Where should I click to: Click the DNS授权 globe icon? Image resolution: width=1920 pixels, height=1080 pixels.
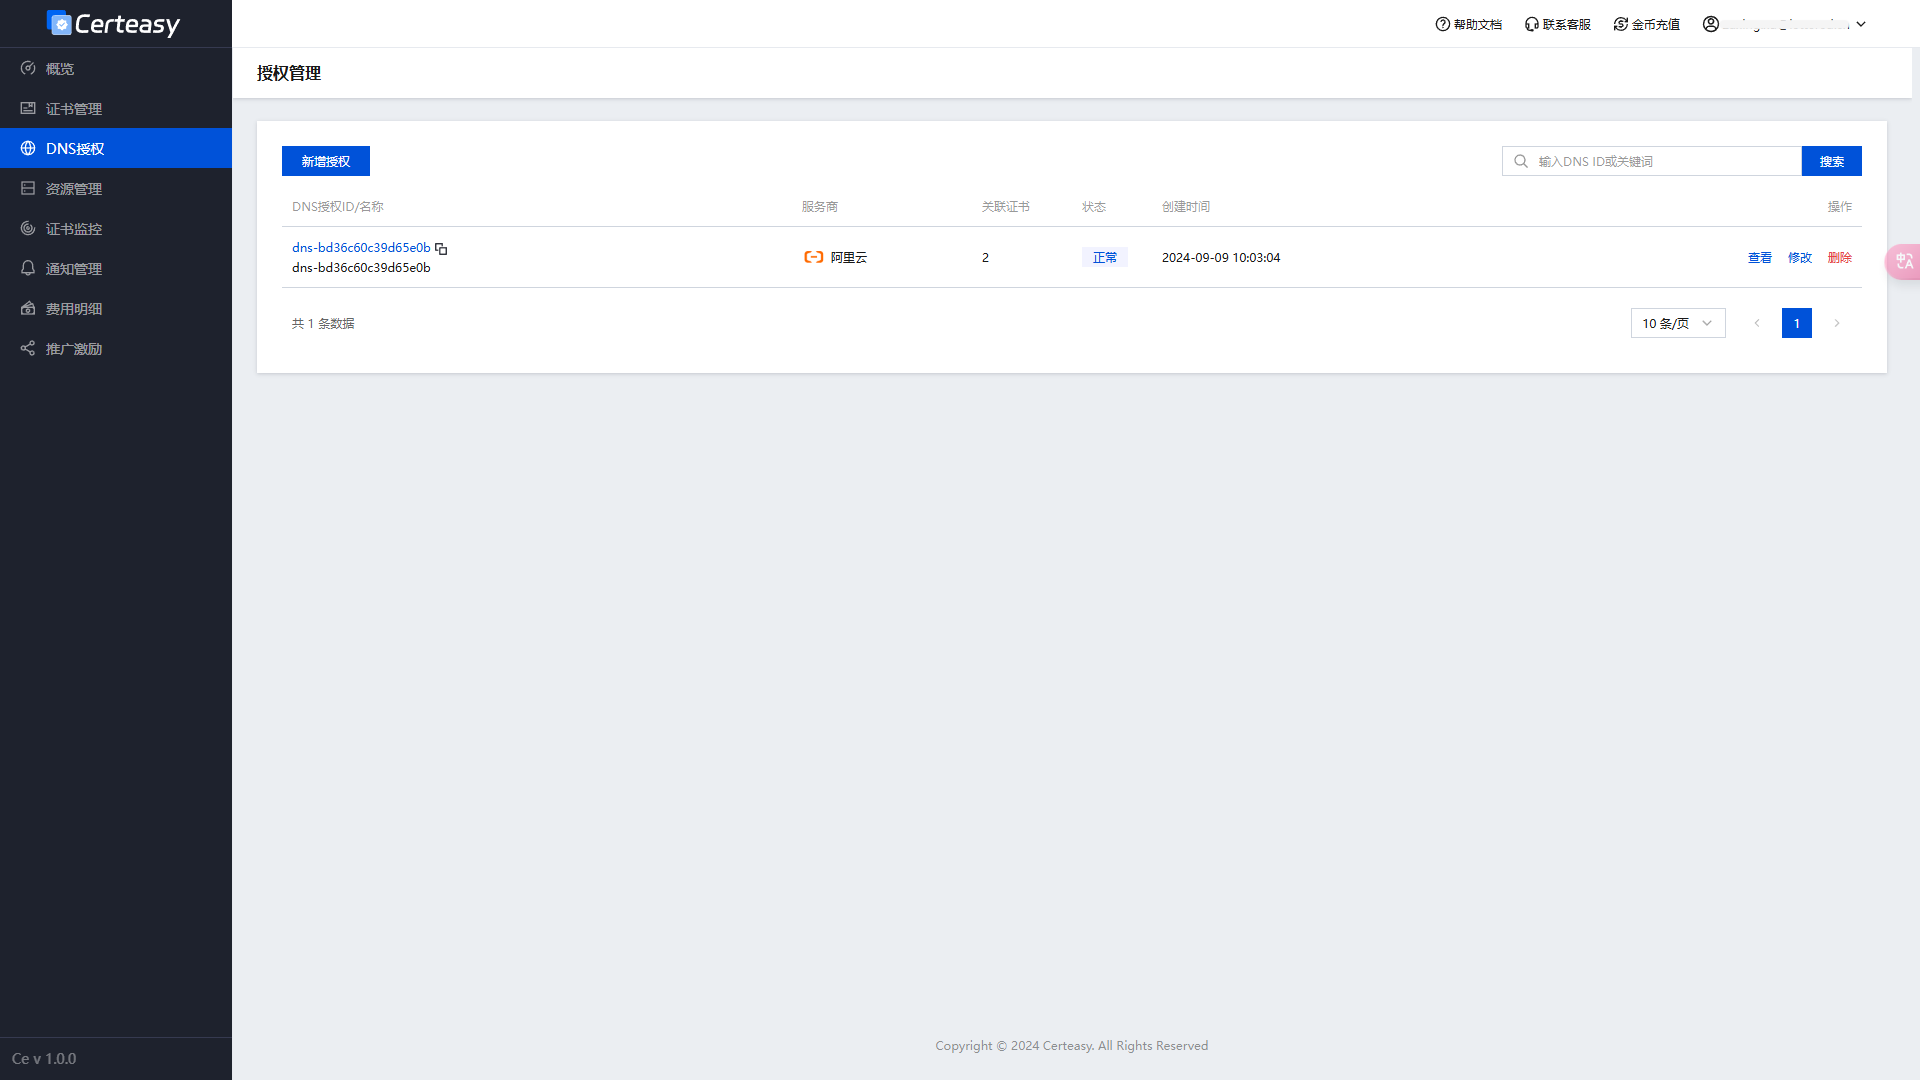coord(28,148)
